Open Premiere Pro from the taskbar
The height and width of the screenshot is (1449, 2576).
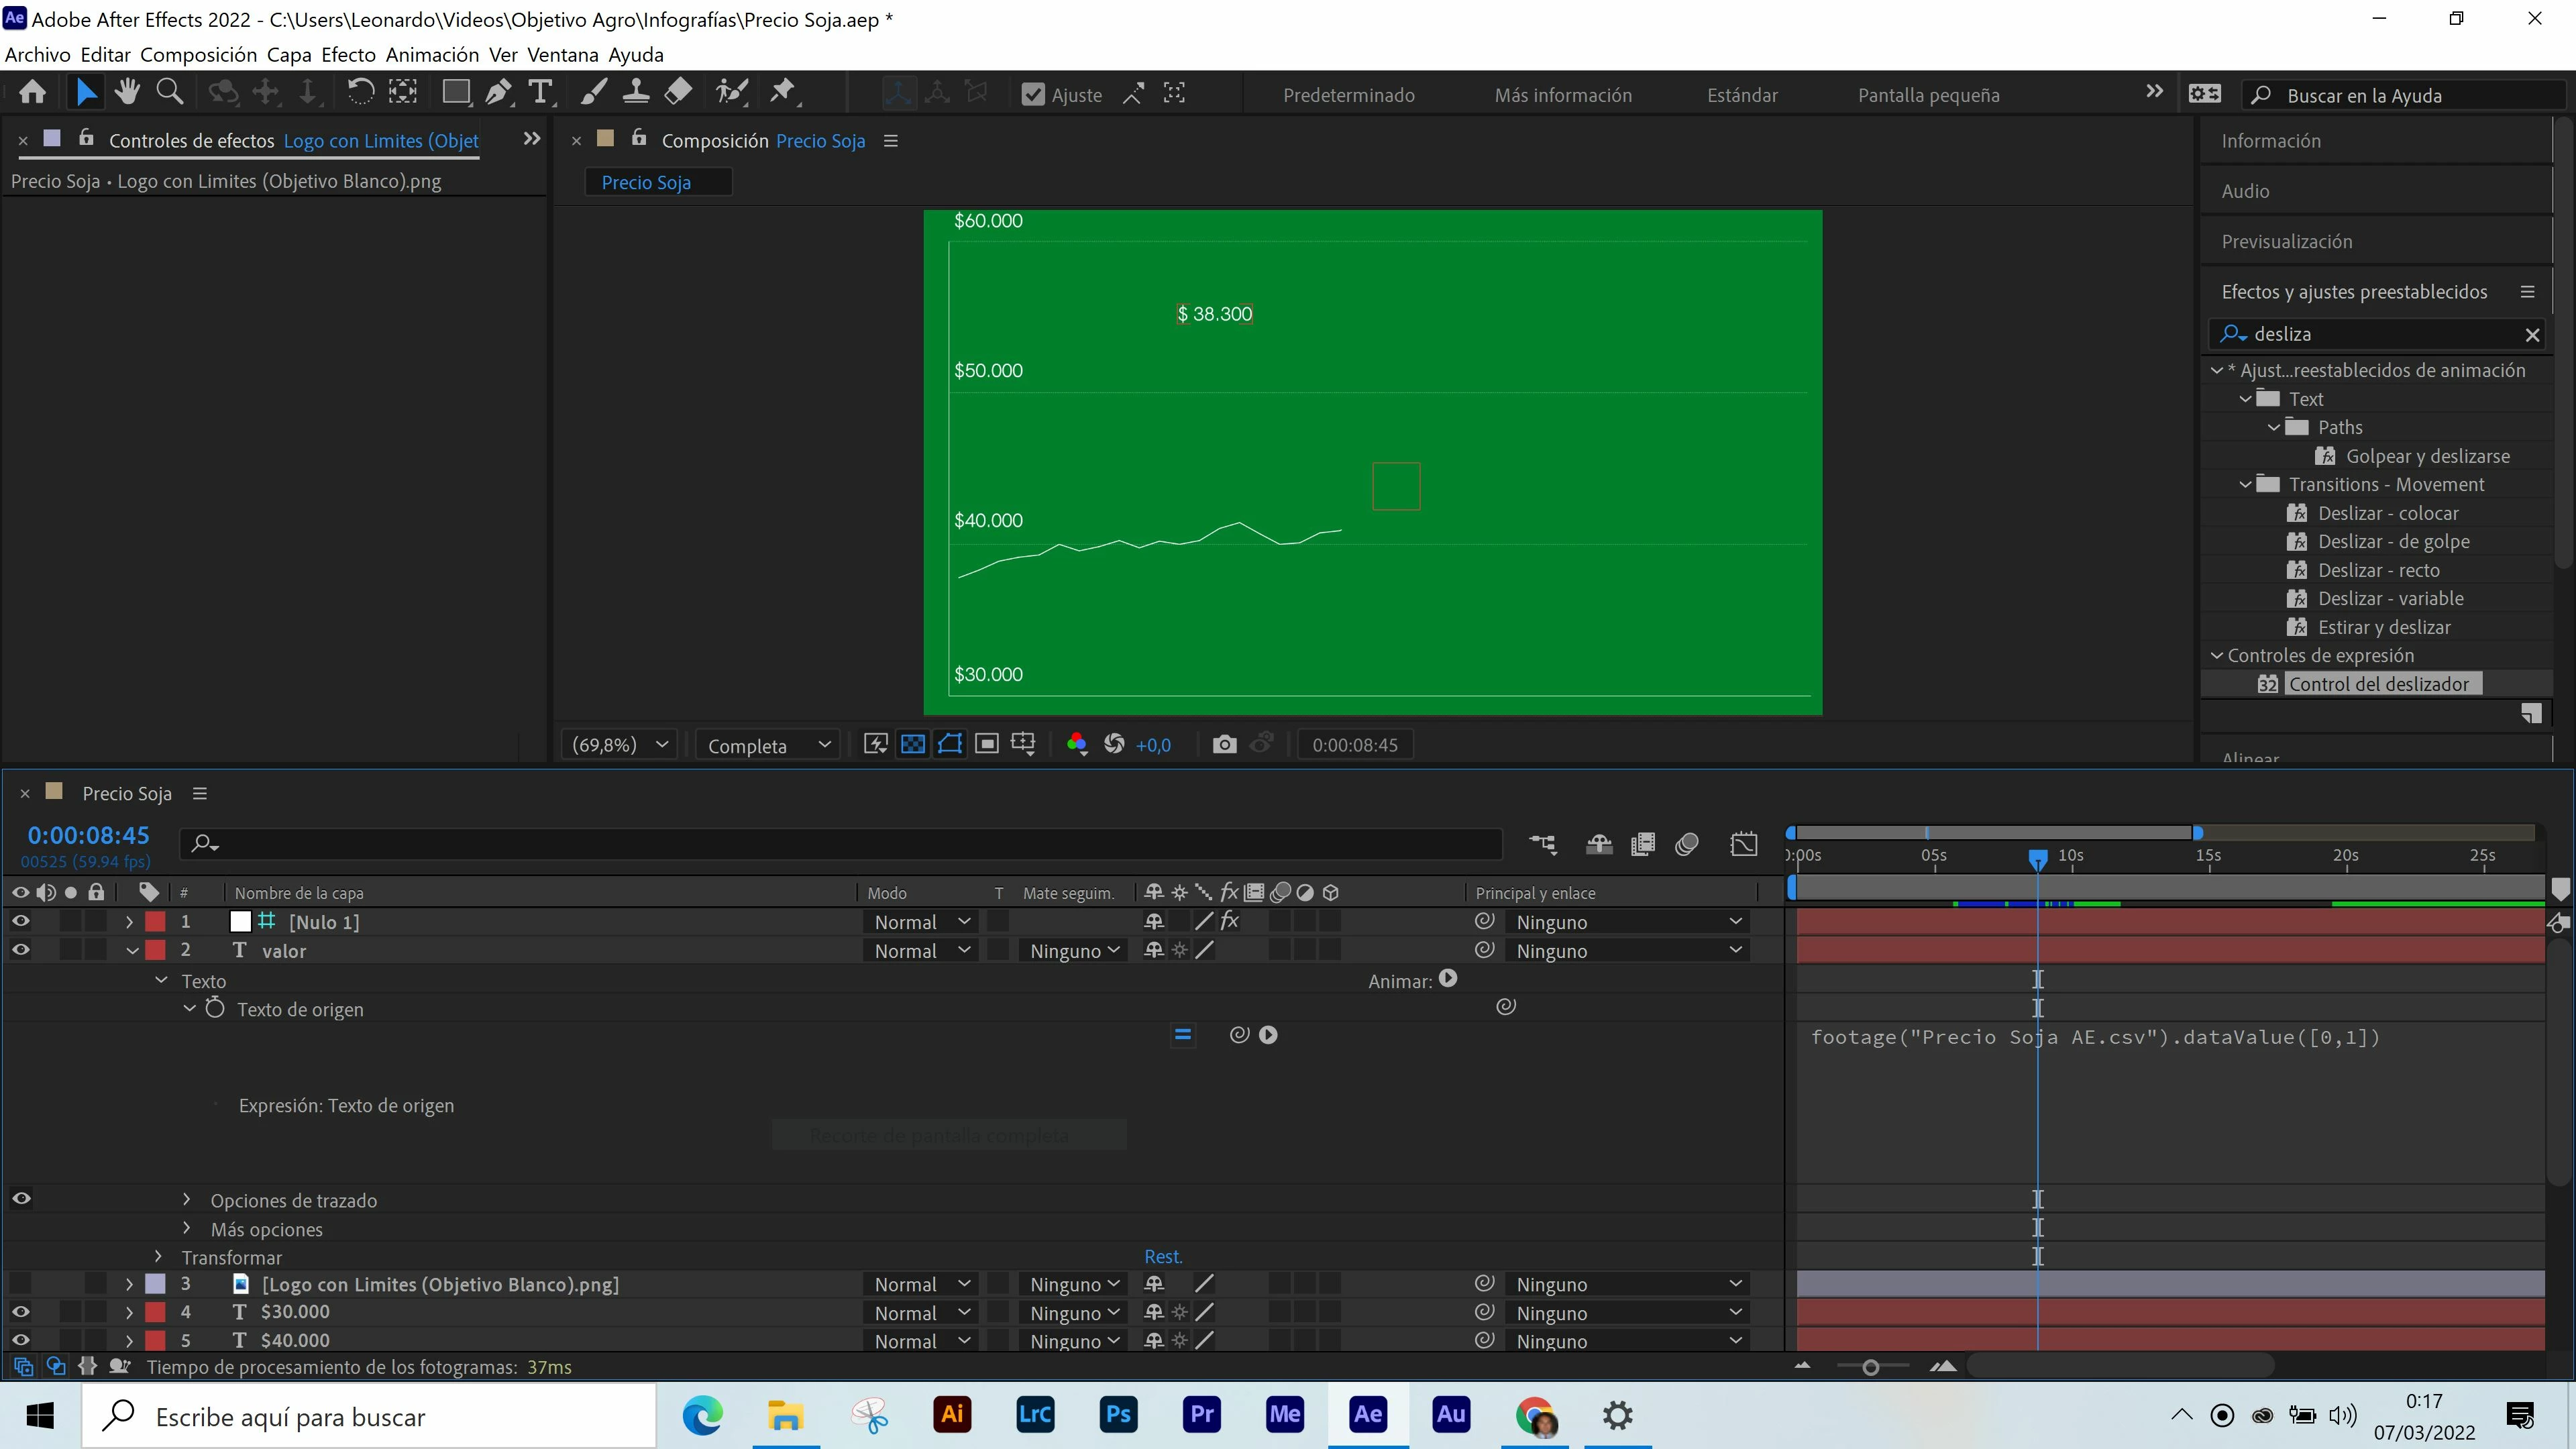pos(1201,1415)
